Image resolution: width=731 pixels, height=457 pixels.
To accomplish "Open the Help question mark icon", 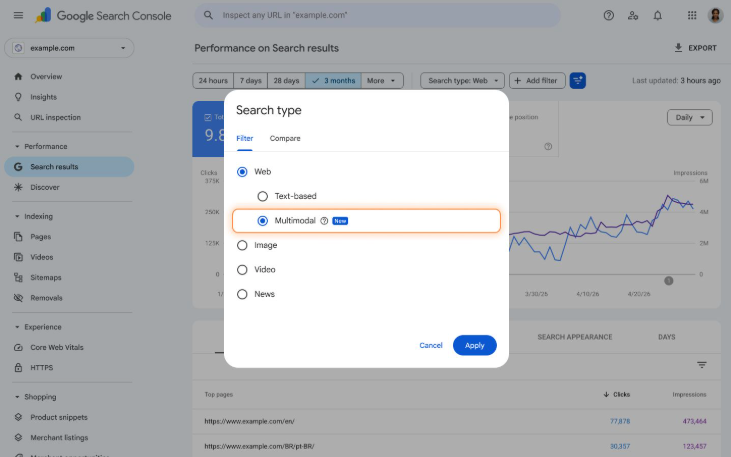I will coord(608,15).
